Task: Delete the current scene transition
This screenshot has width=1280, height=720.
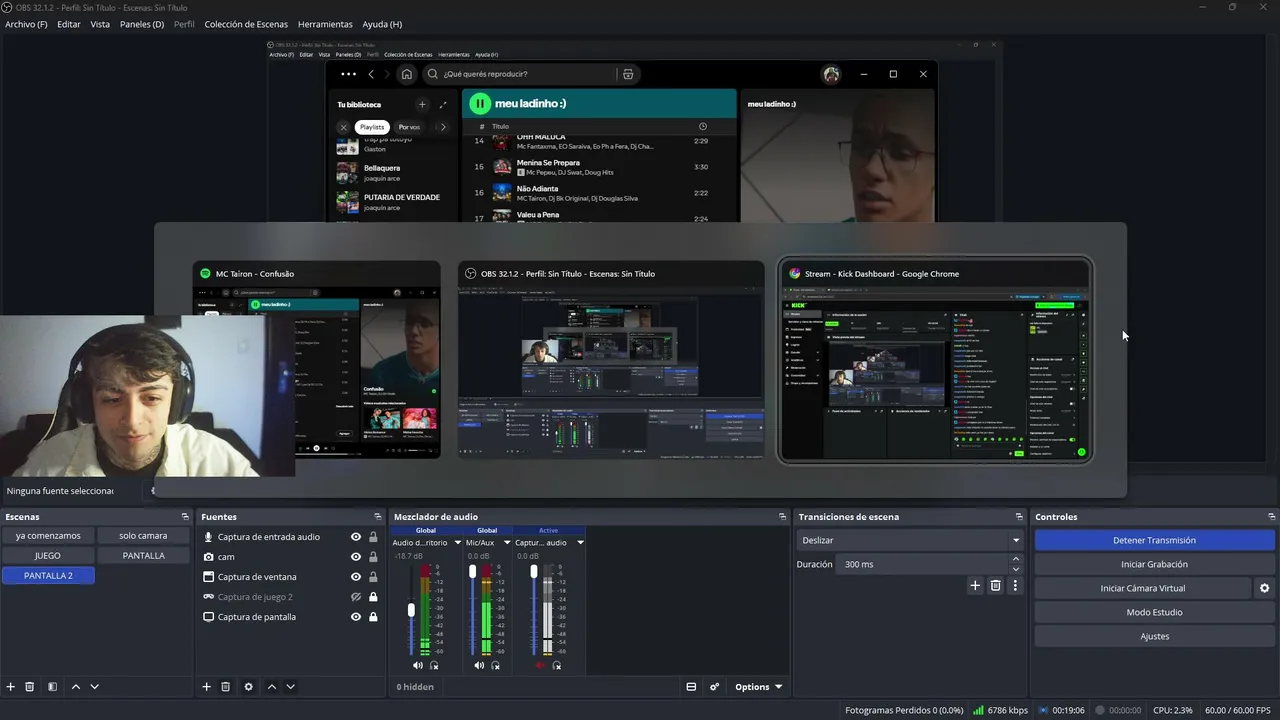Action: (x=995, y=586)
